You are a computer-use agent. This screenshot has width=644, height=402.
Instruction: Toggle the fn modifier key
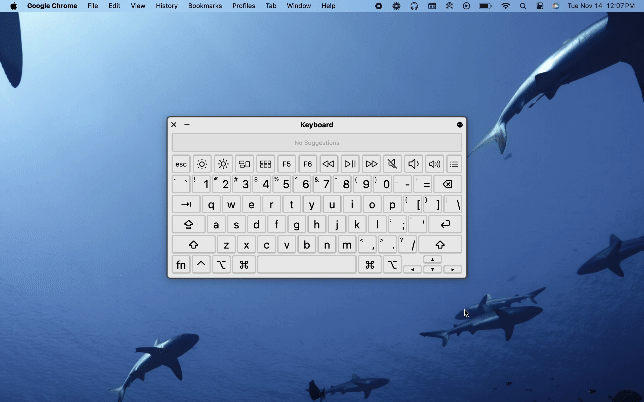(x=181, y=265)
